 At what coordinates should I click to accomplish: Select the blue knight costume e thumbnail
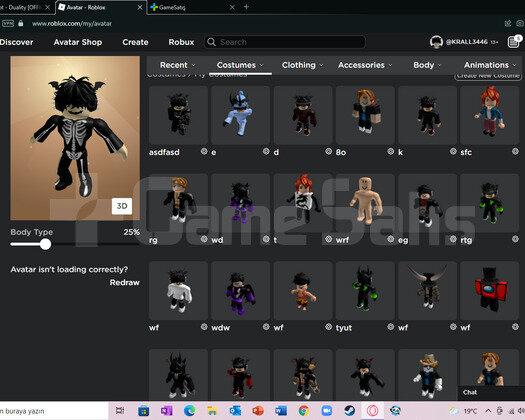(x=240, y=115)
